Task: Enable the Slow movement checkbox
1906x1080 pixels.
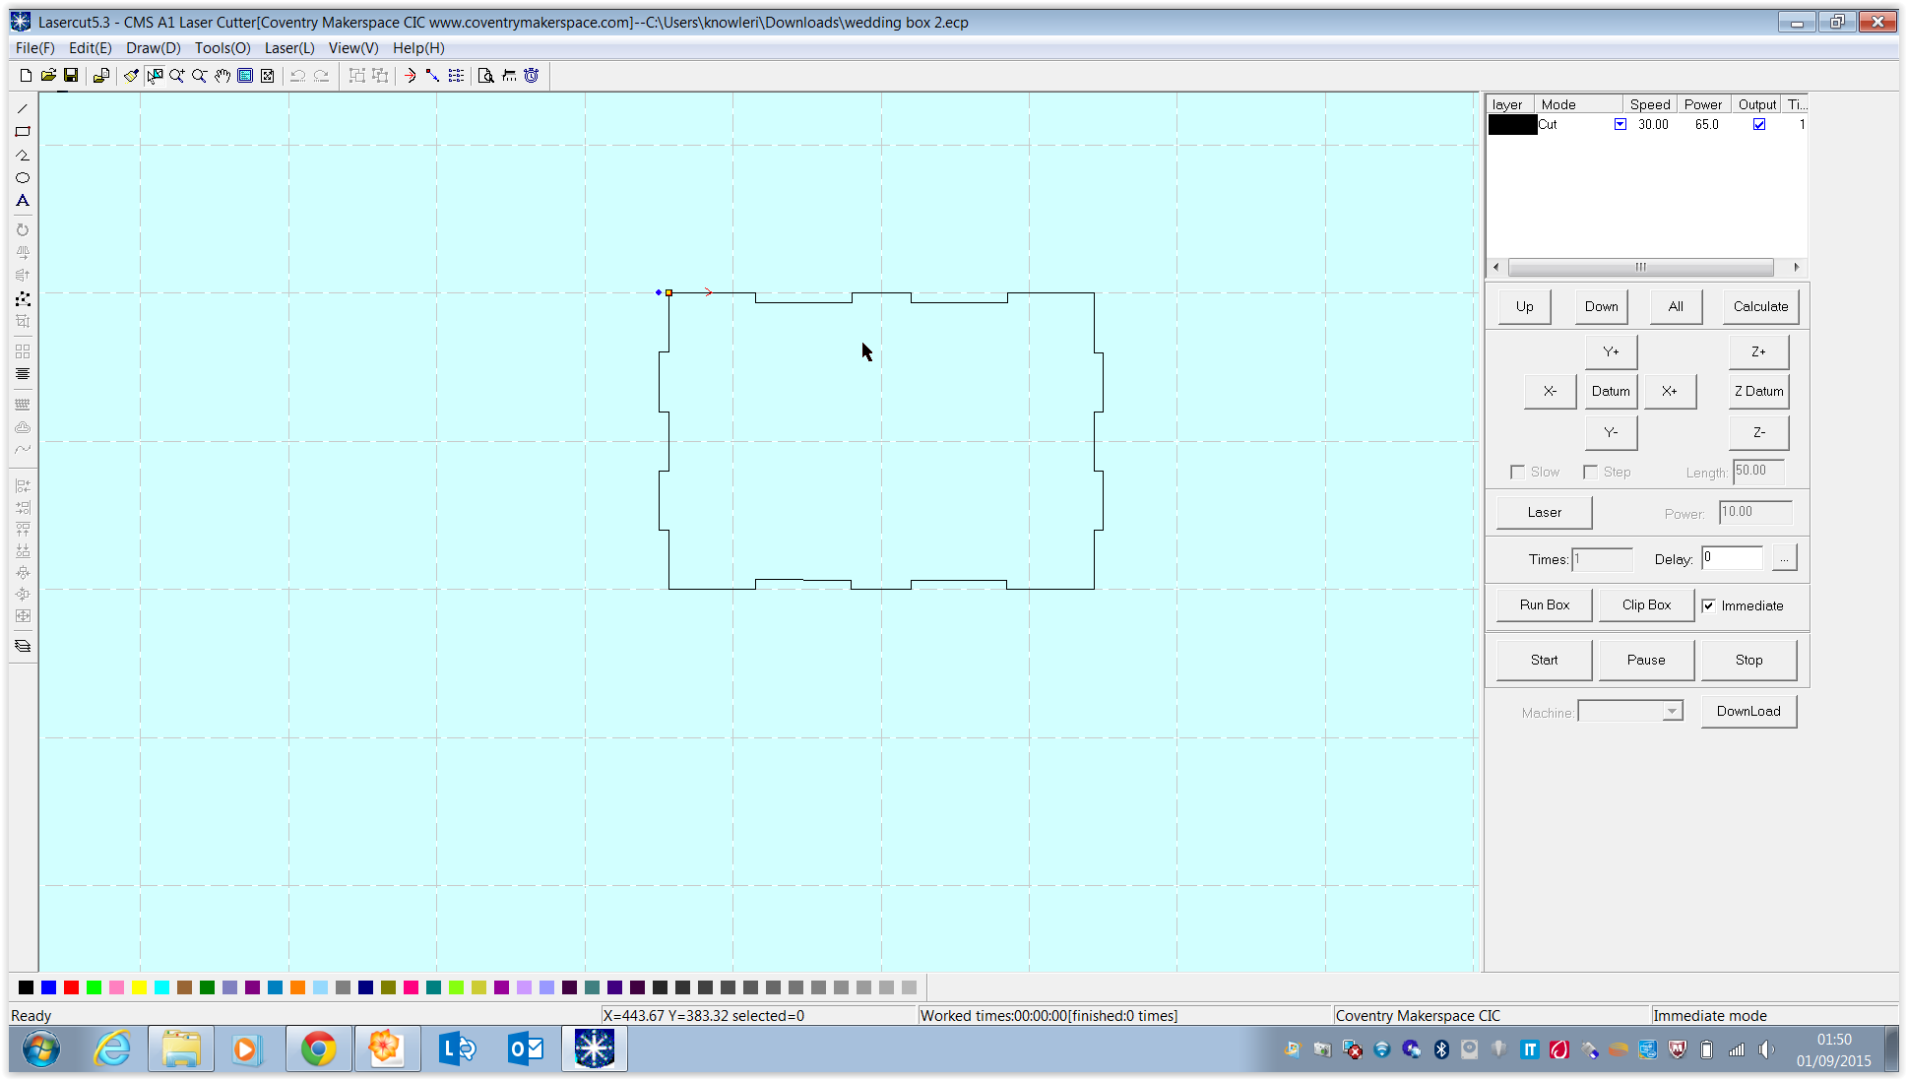Action: 1518,471
